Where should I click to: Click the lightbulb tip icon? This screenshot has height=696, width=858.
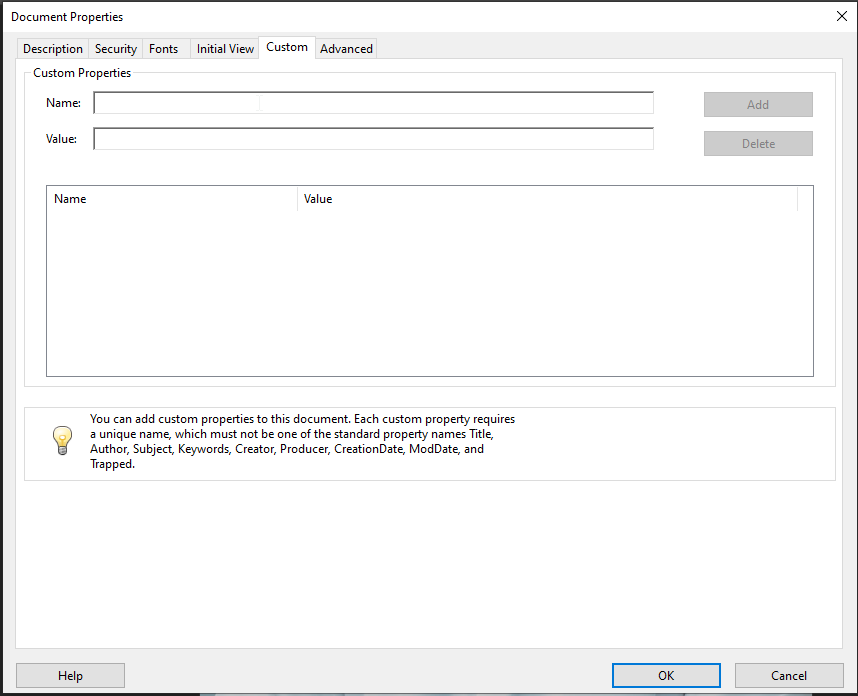[62, 441]
